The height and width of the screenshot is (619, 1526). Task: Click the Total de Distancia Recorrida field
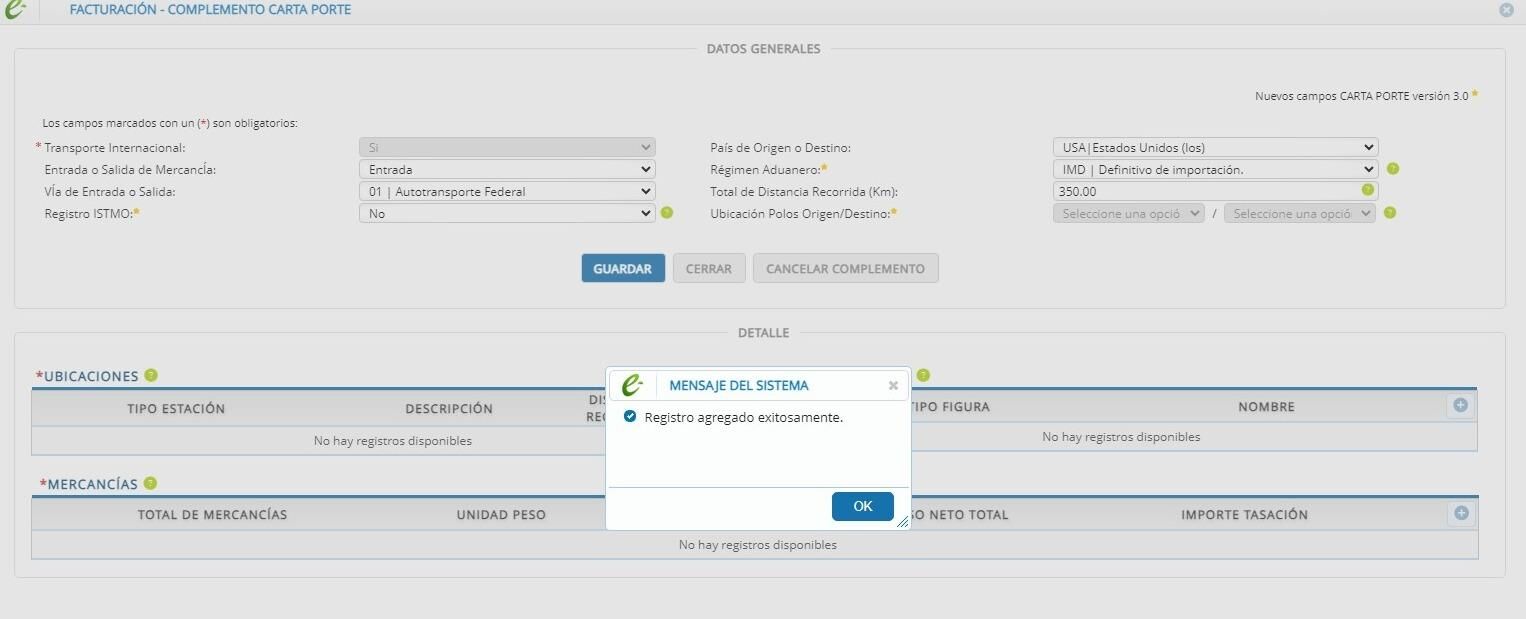click(x=1215, y=191)
